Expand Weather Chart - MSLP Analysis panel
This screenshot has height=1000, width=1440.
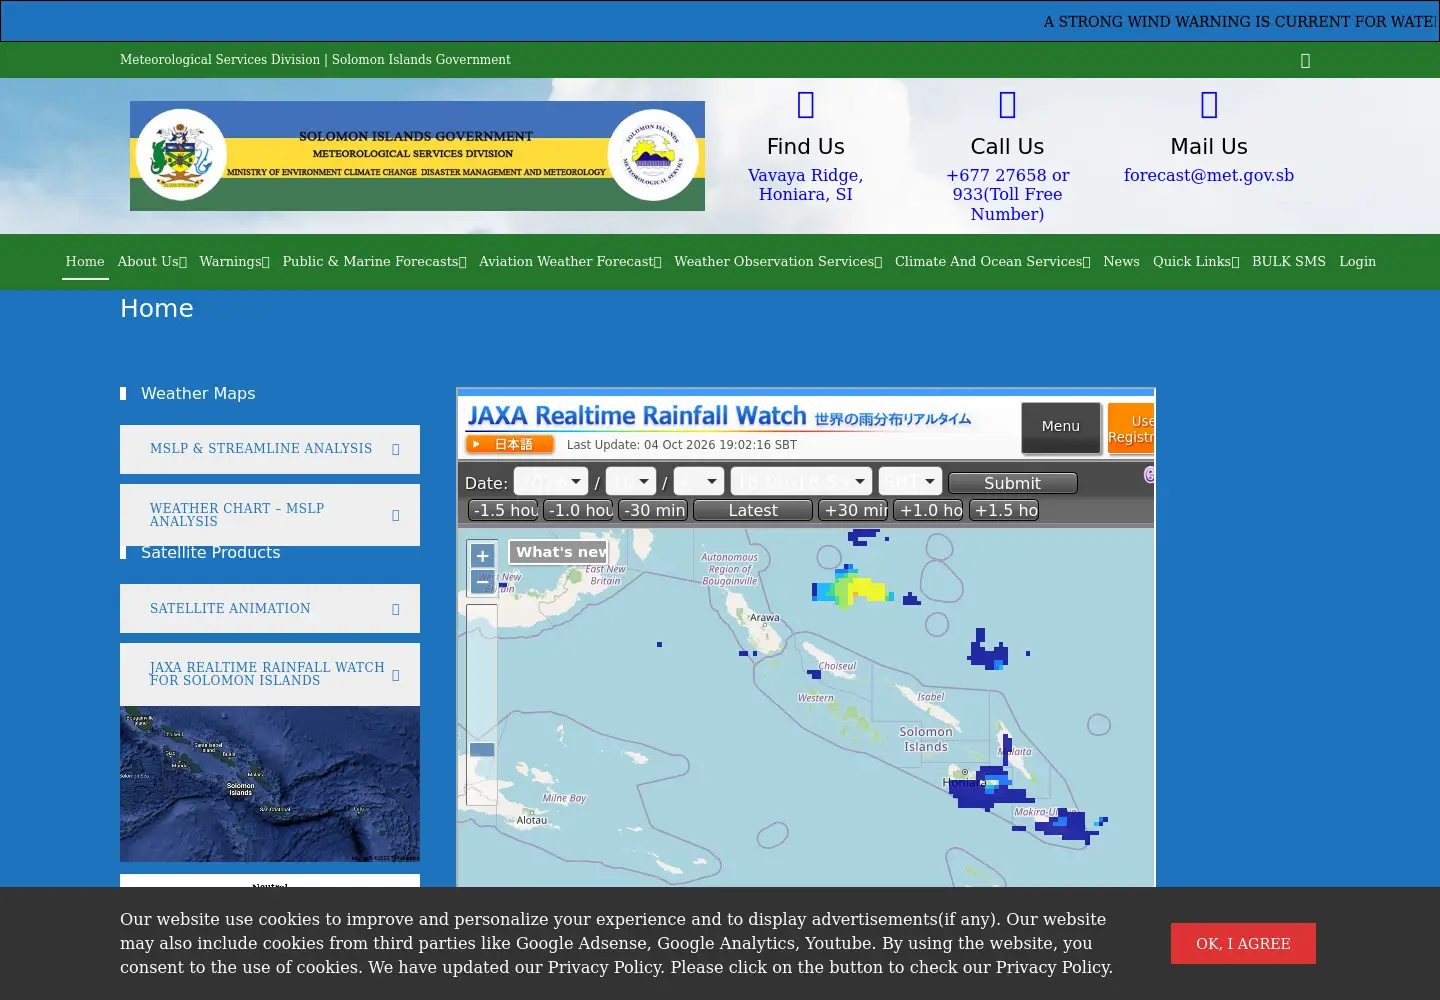270,515
